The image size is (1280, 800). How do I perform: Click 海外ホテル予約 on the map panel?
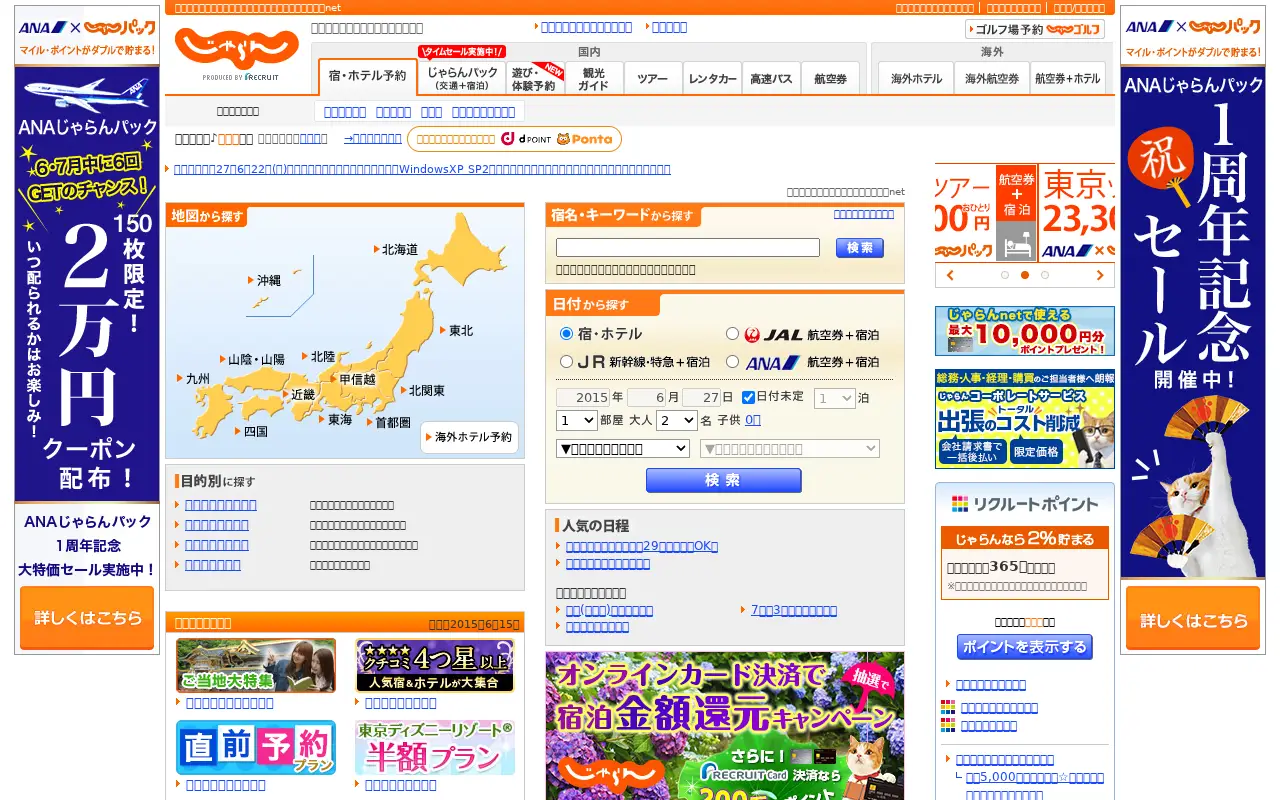470,437
